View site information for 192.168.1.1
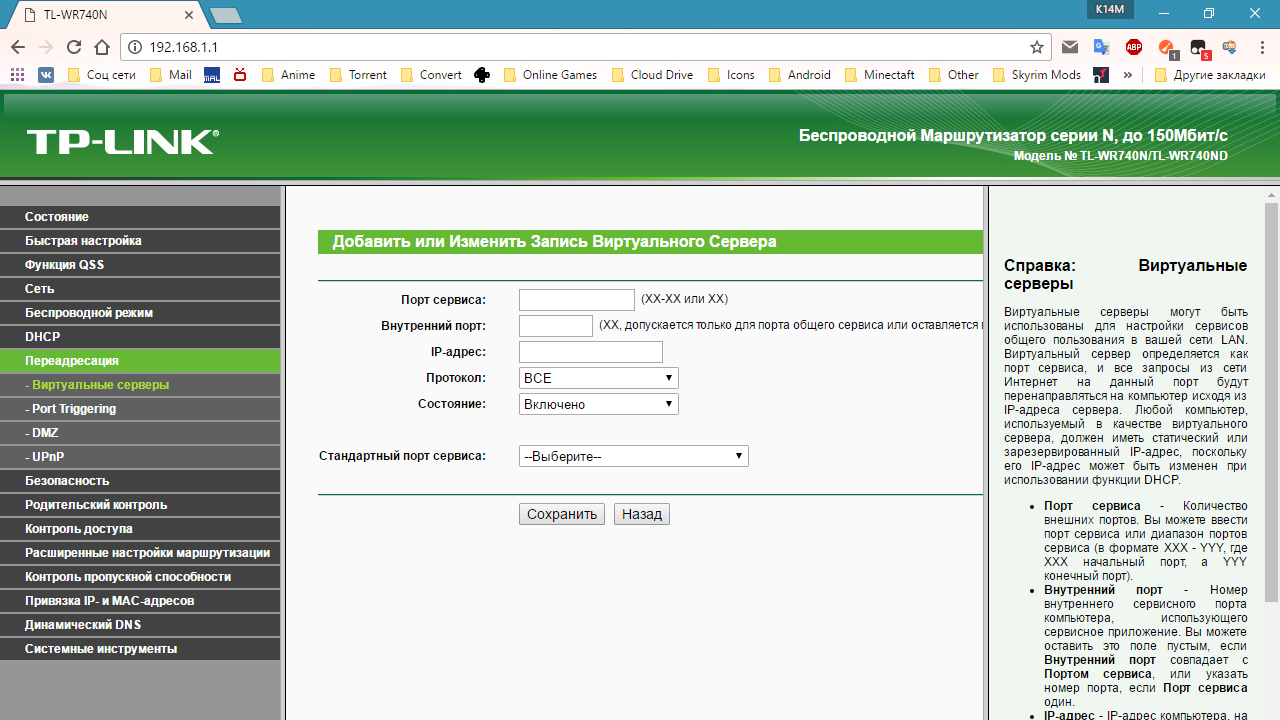This screenshot has width=1280, height=720. click(135, 47)
